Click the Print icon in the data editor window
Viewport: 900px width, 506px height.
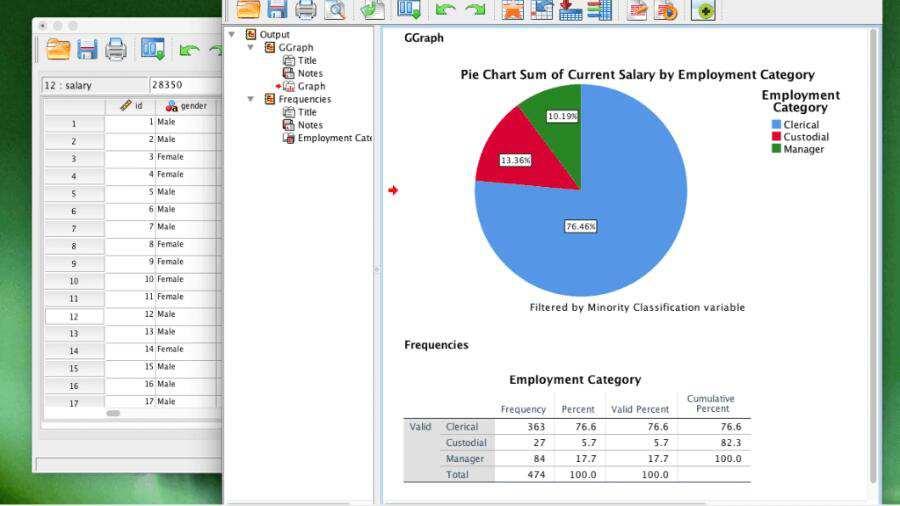pyautogui.click(x=117, y=49)
